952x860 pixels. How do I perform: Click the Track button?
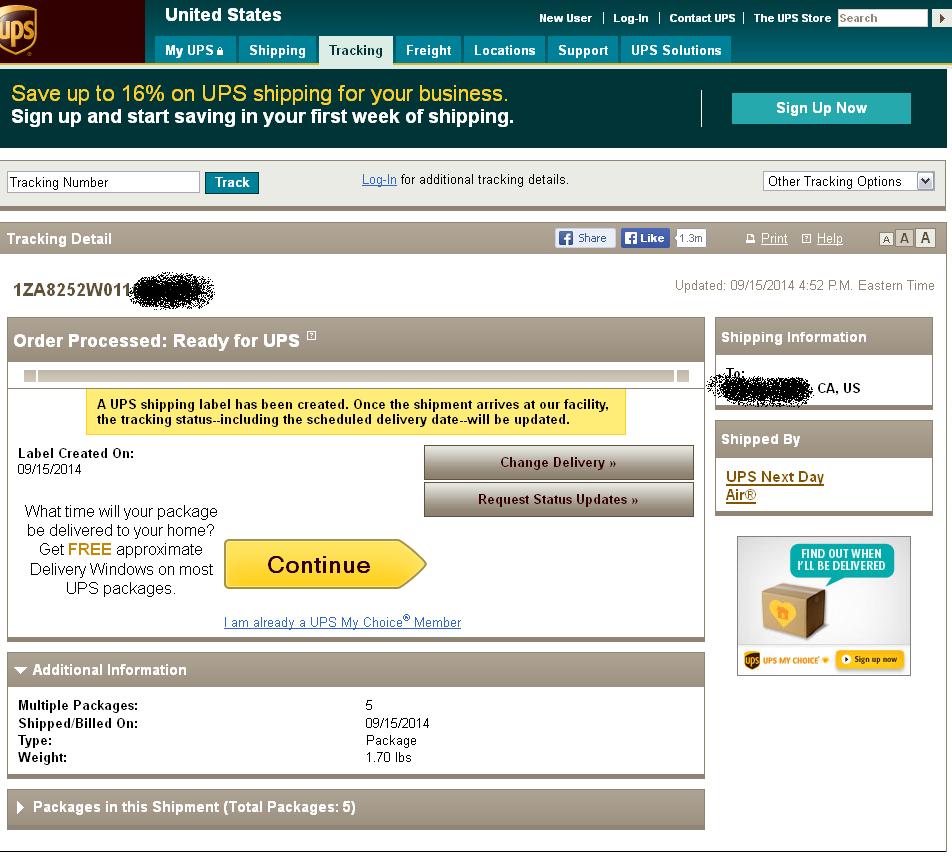(232, 182)
